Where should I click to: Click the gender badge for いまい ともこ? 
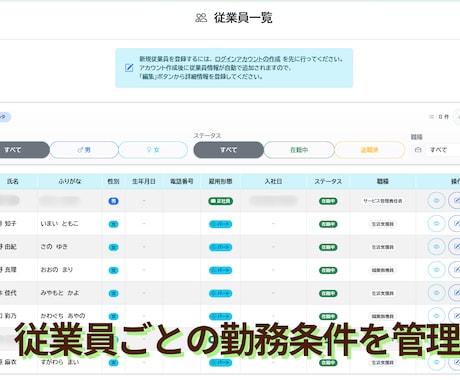(114, 224)
